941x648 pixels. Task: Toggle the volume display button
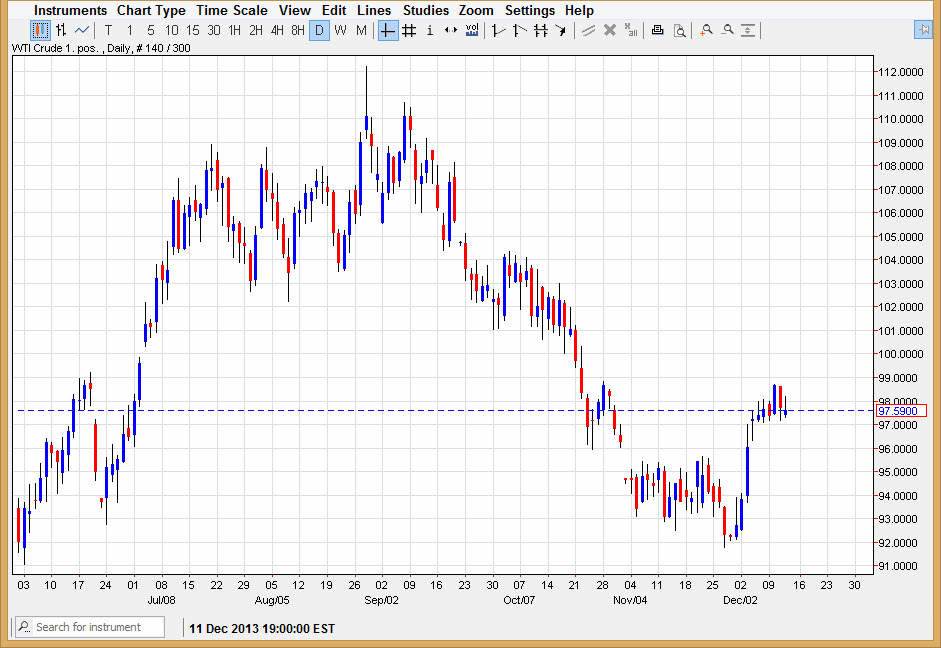pyautogui.click(x=472, y=30)
